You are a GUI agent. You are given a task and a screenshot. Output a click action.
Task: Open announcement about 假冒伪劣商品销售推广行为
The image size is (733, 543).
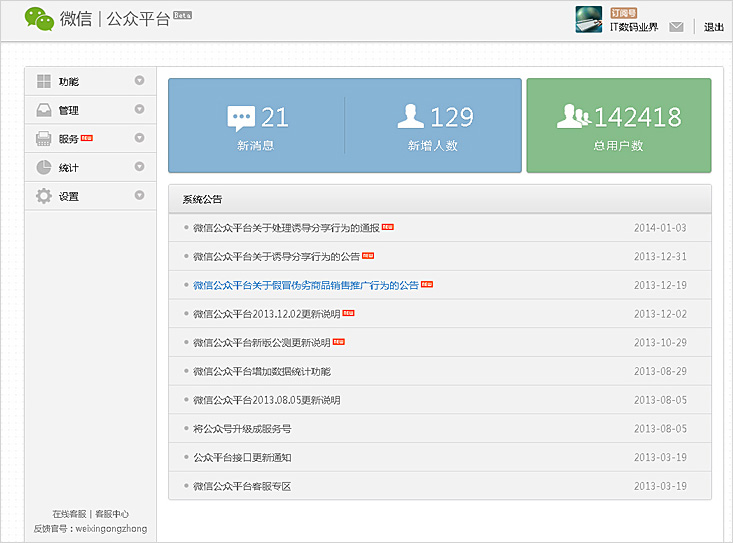pos(306,285)
